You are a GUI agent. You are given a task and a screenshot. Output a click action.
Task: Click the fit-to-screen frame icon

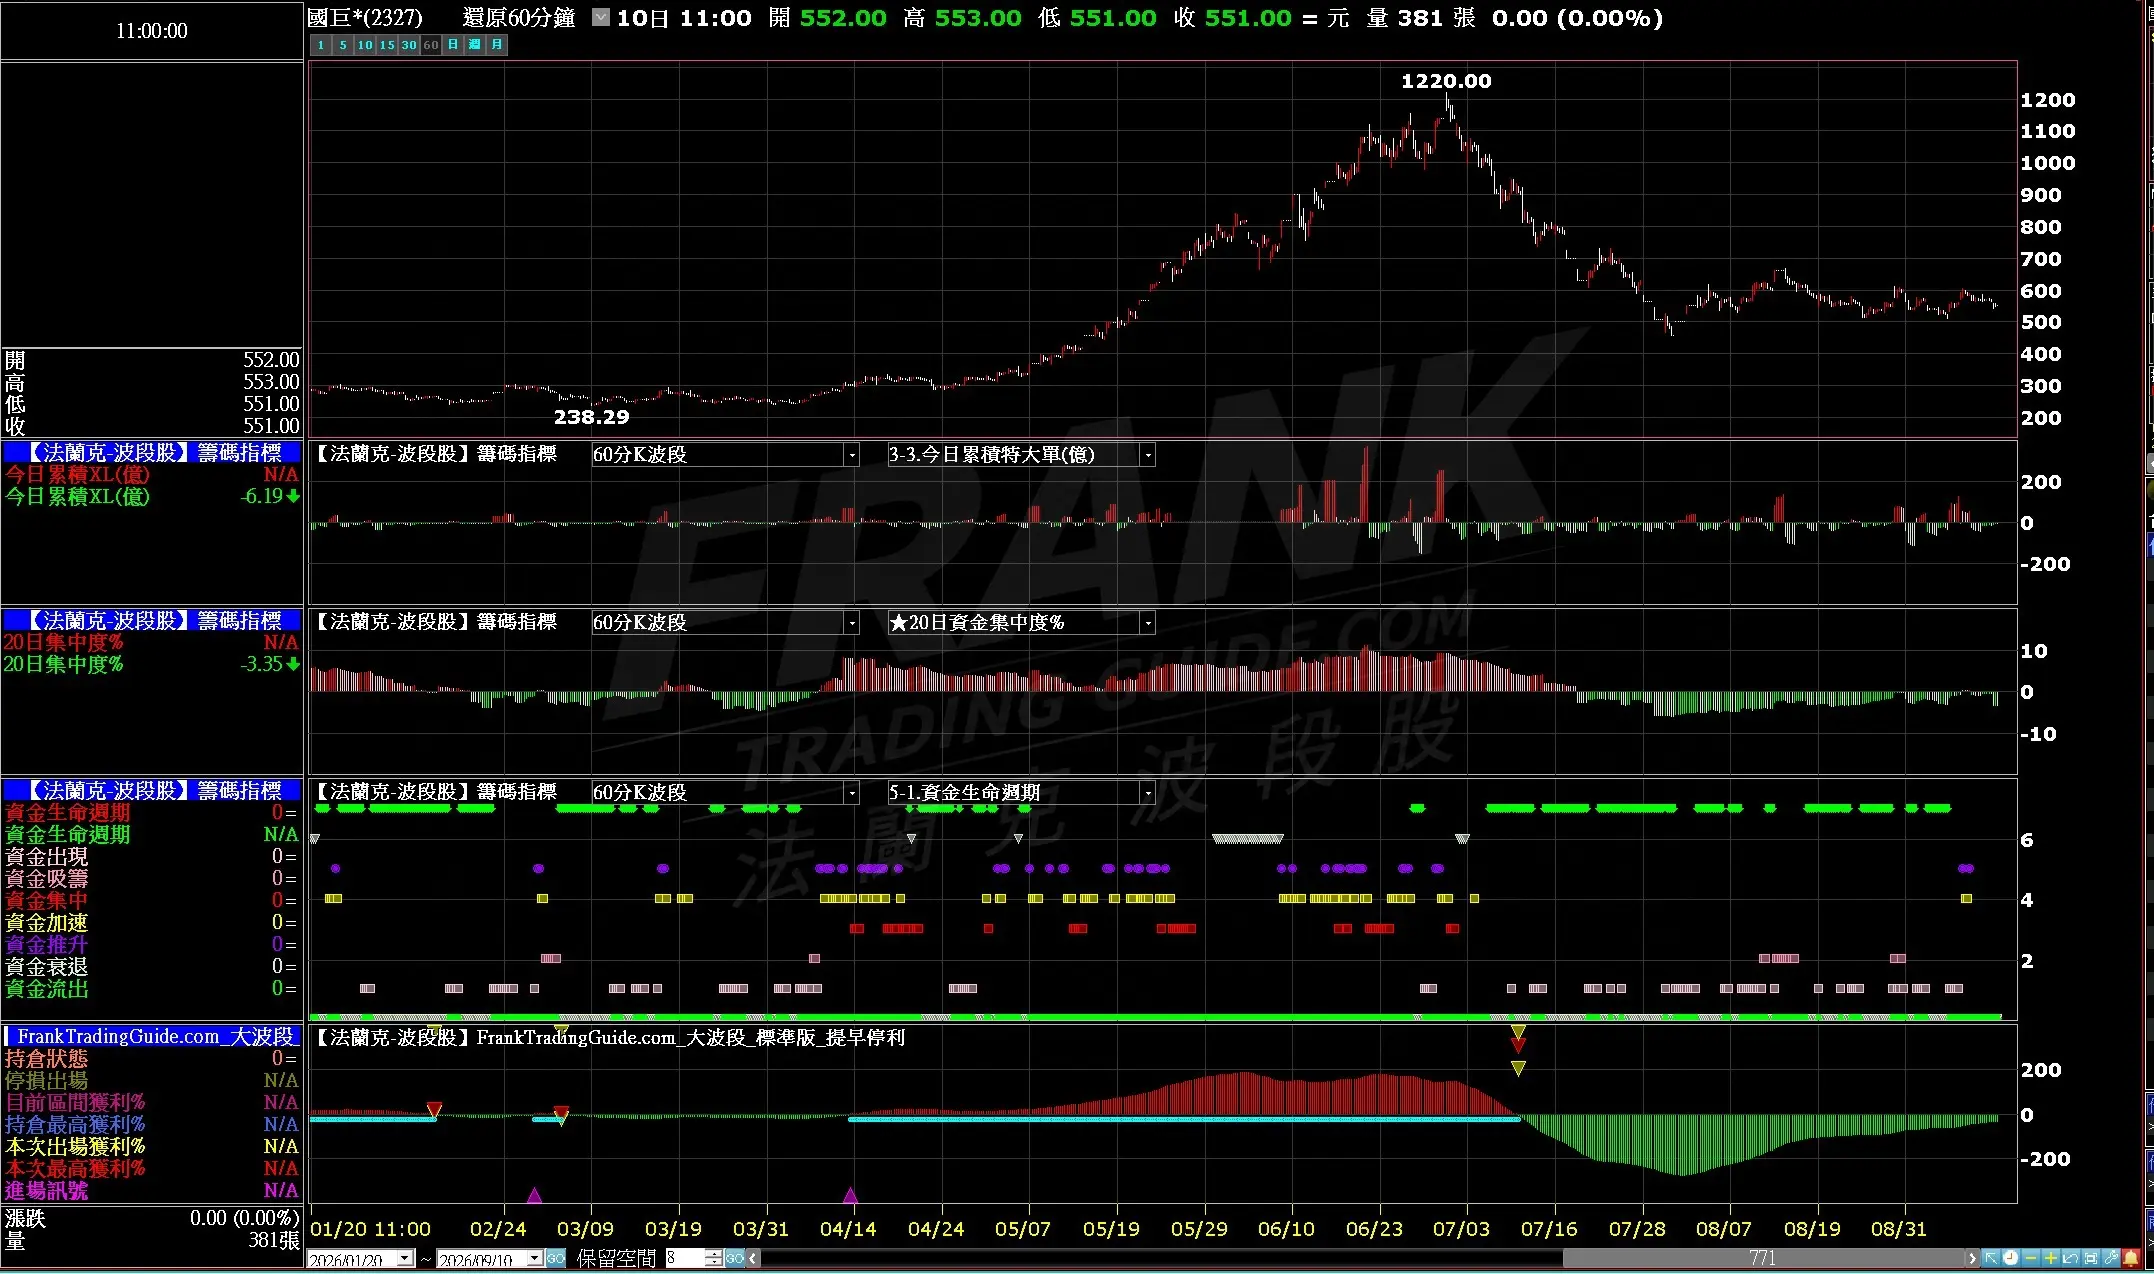2091,1258
